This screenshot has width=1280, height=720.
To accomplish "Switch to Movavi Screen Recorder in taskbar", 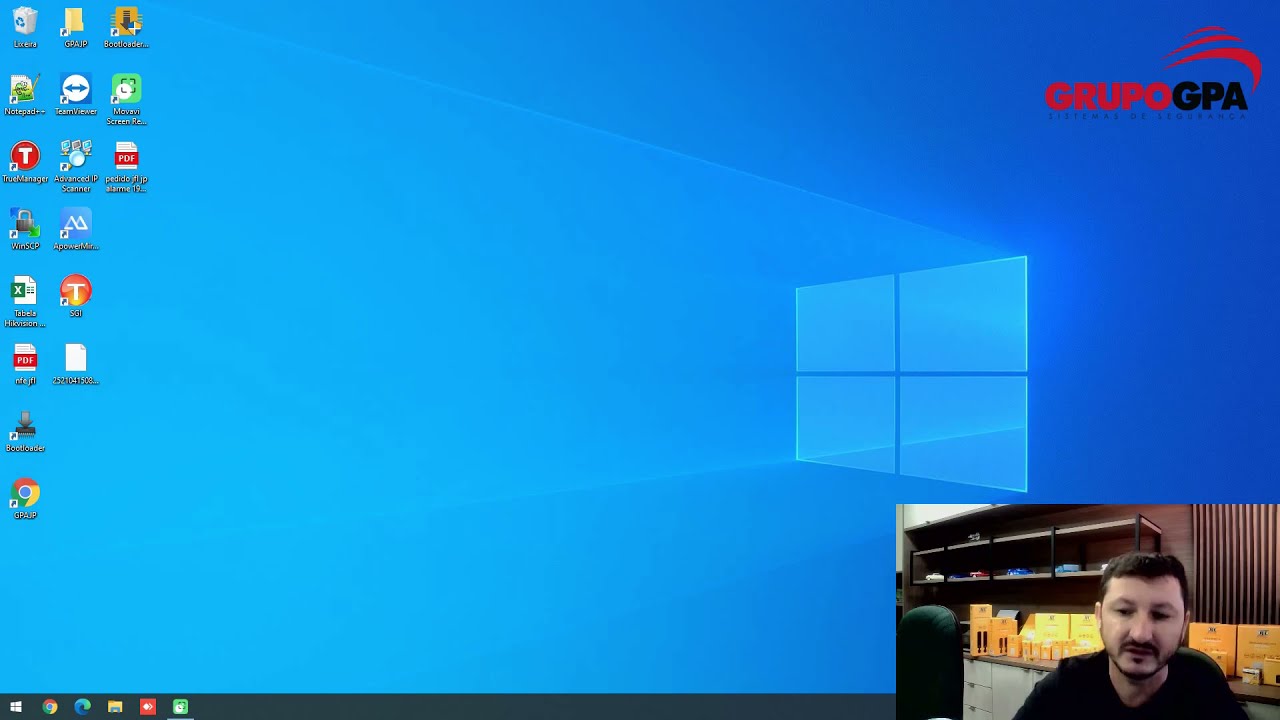I will pyautogui.click(x=180, y=707).
